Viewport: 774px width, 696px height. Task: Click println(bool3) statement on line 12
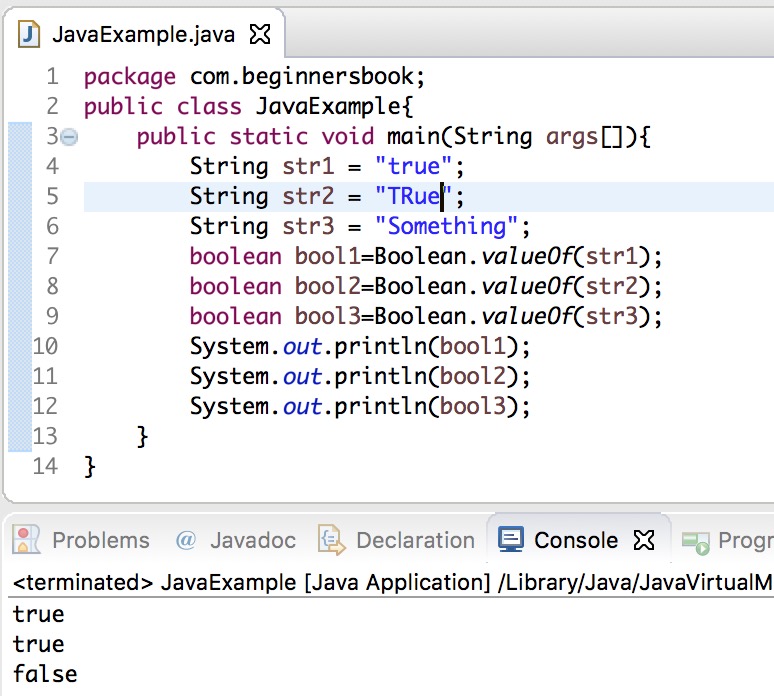pyautogui.click(x=360, y=406)
